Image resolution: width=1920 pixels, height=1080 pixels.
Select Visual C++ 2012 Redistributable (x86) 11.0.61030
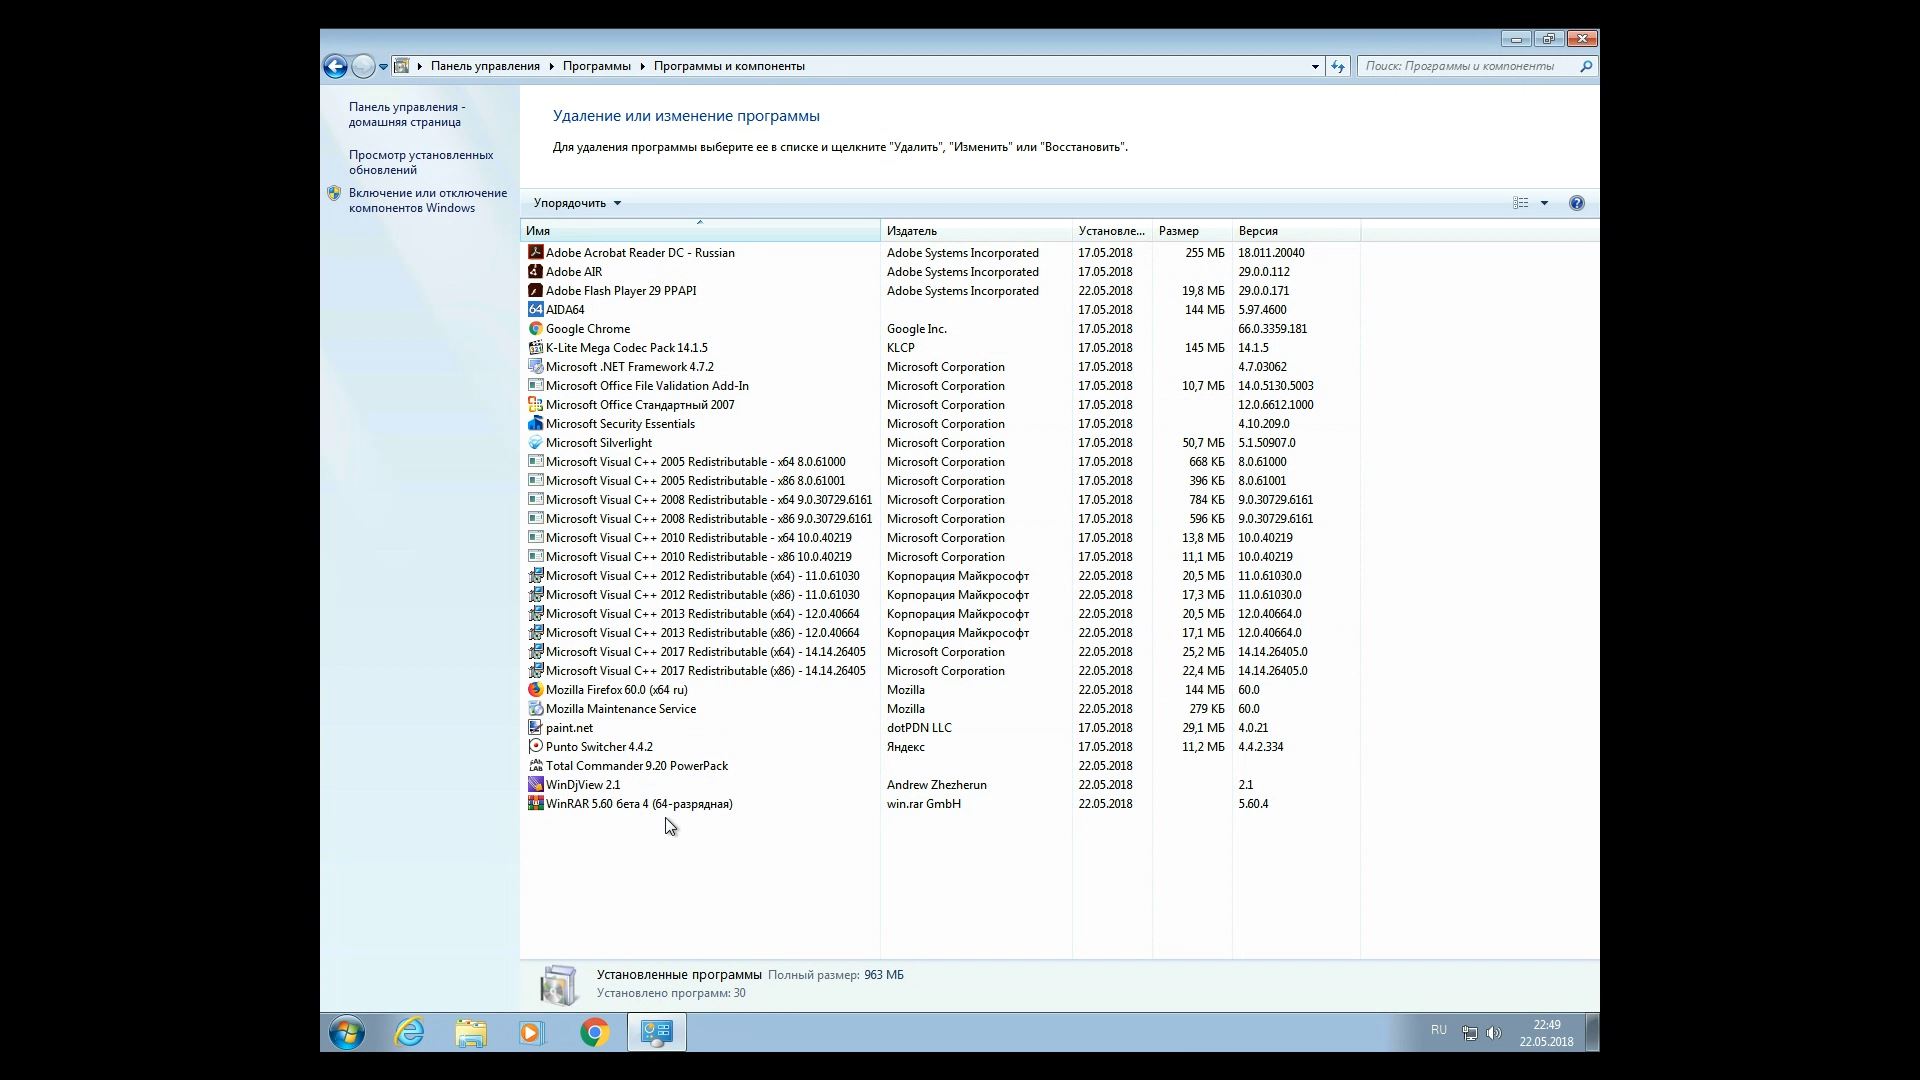point(940,595)
